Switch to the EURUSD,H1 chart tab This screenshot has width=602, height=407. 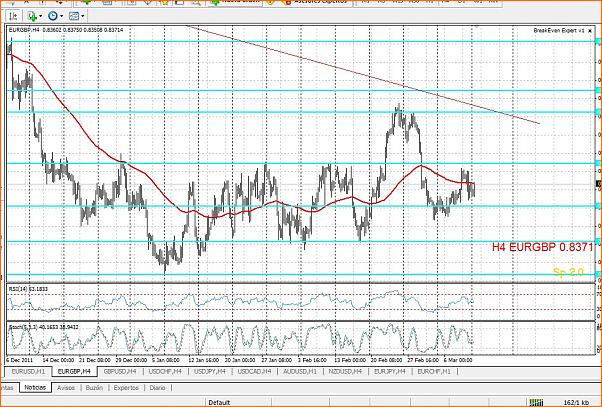pos(28,371)
